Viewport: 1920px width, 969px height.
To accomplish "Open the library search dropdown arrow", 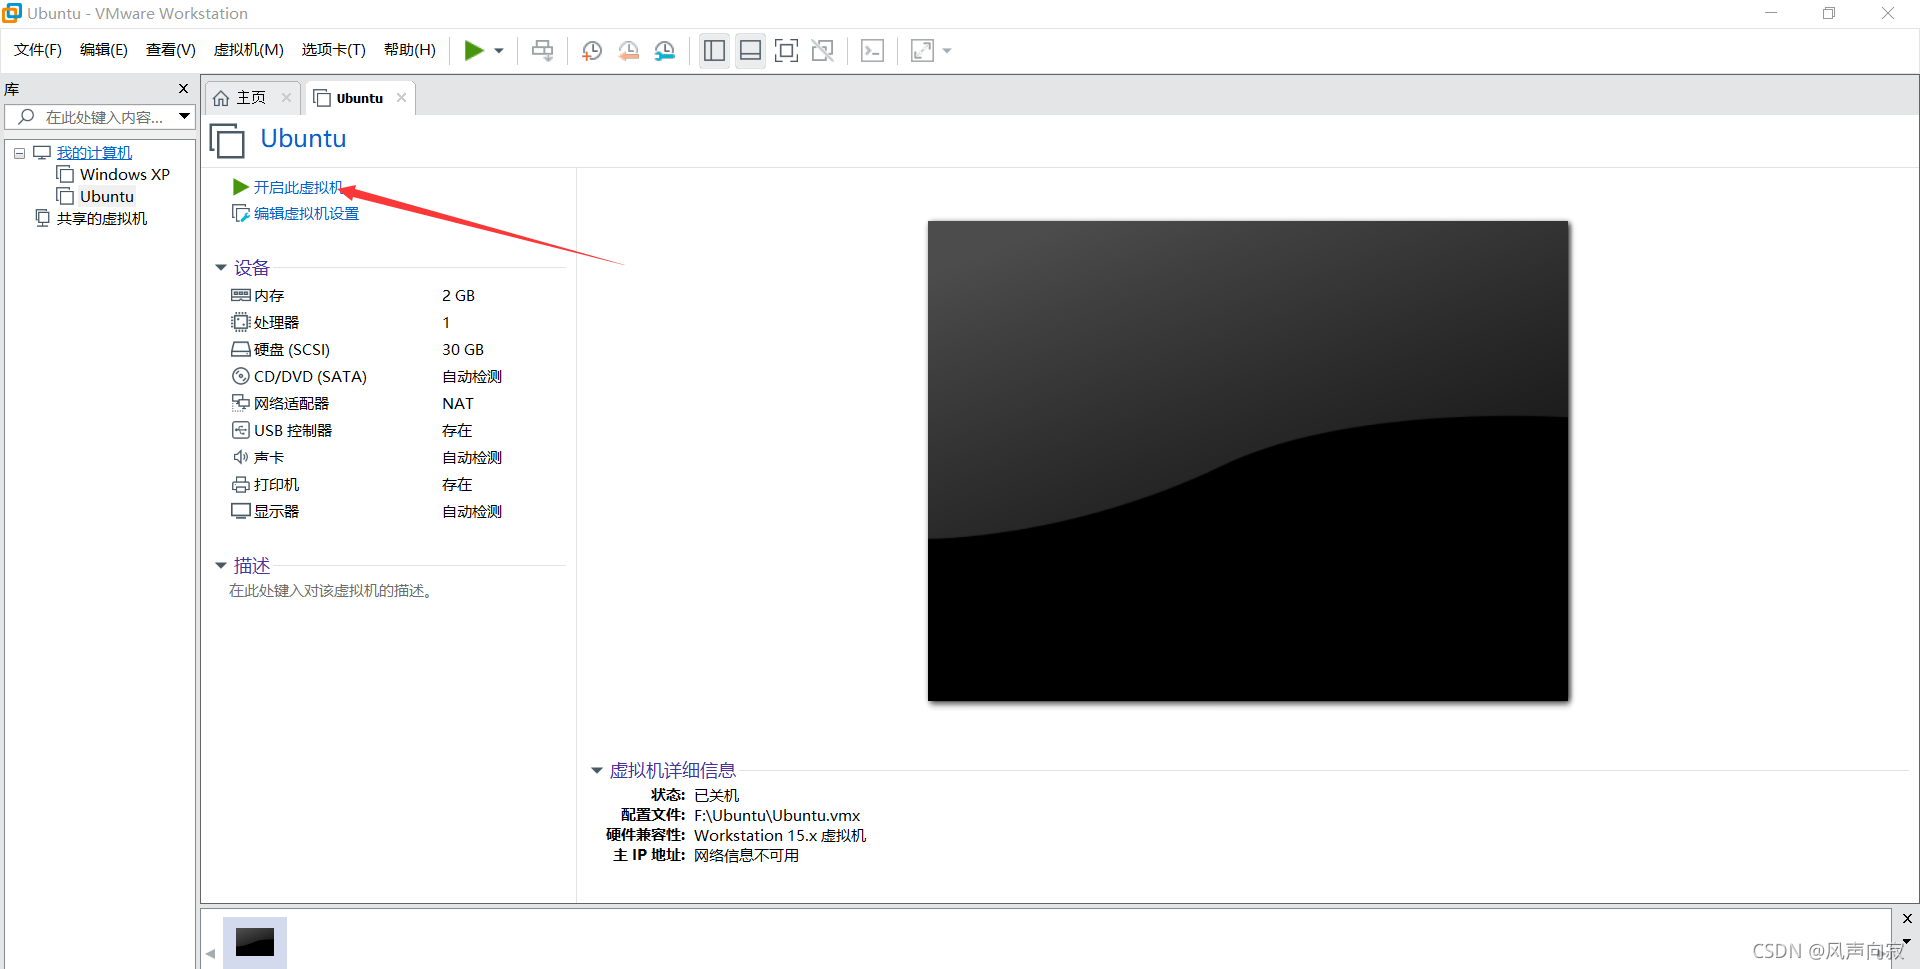I will point(185,117).
